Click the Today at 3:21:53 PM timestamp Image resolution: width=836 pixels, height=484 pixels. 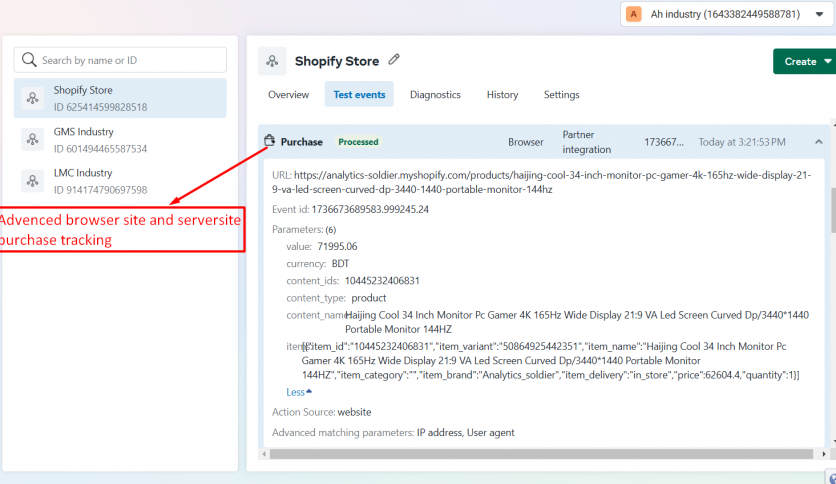point(742,142)
